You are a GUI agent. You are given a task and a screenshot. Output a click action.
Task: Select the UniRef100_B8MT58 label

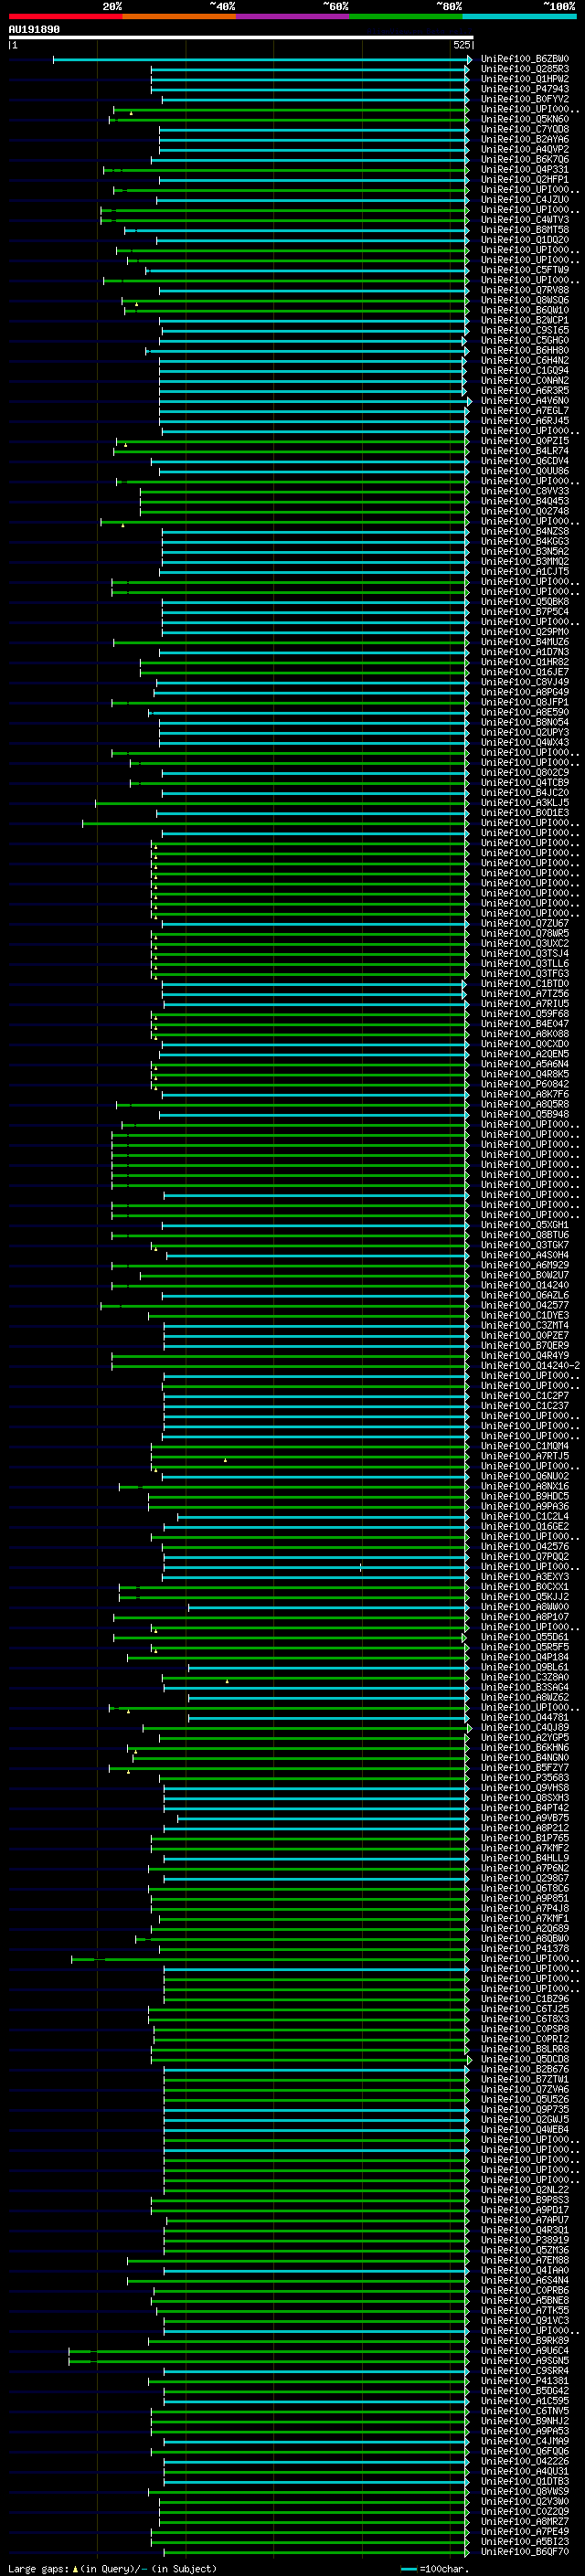tap(525, 230)
